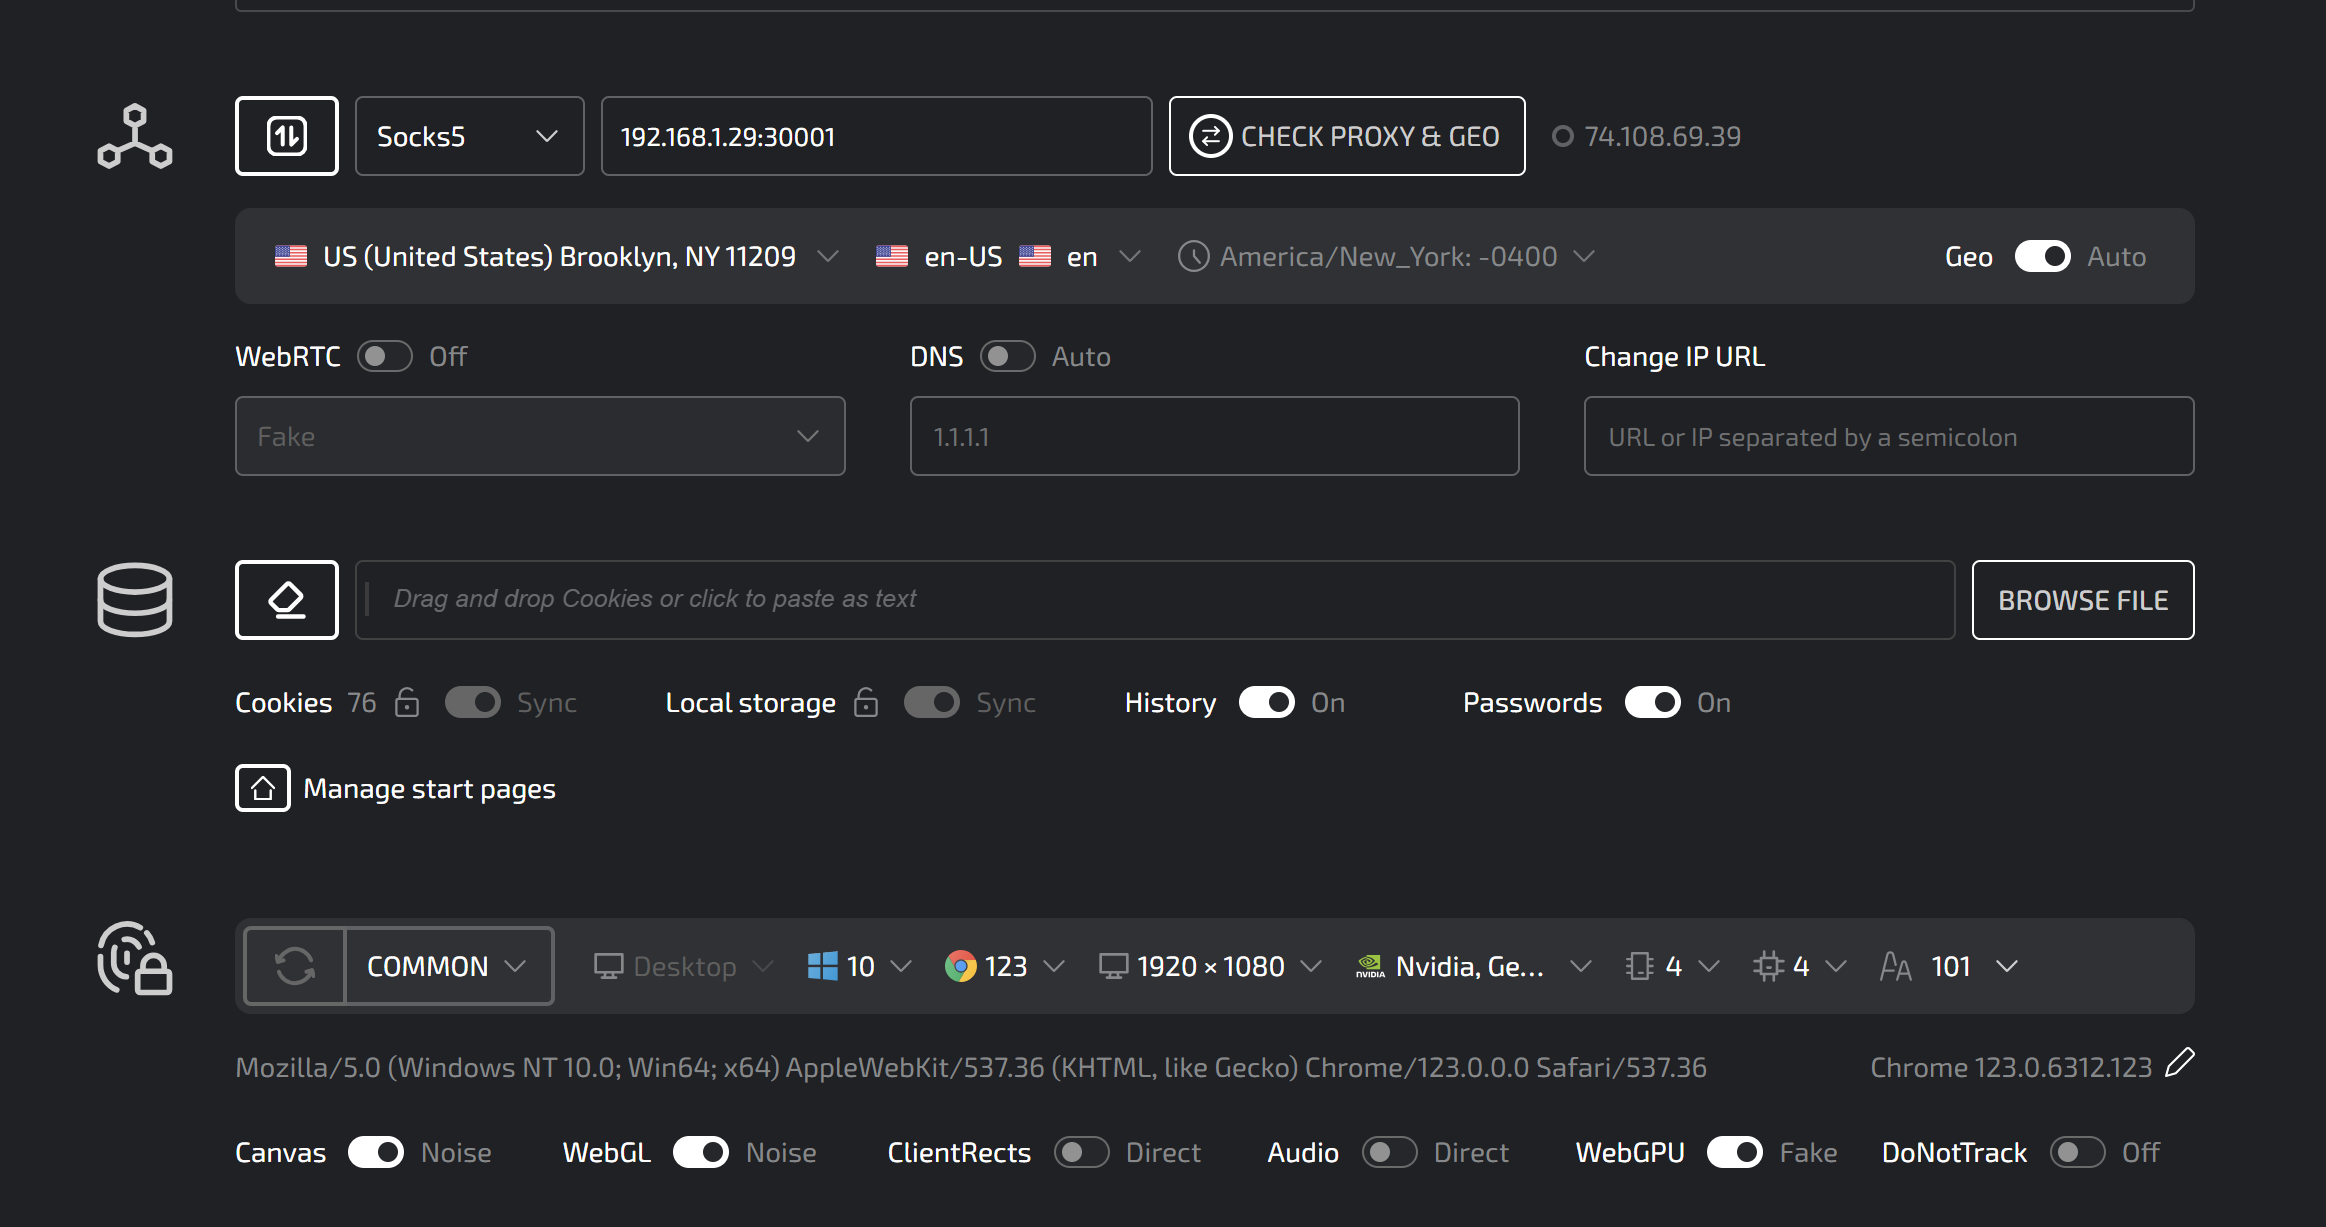Click the network nodes proxy section icon
Viewport: 2326px width, 1227px height.
(x=135, y=136)
